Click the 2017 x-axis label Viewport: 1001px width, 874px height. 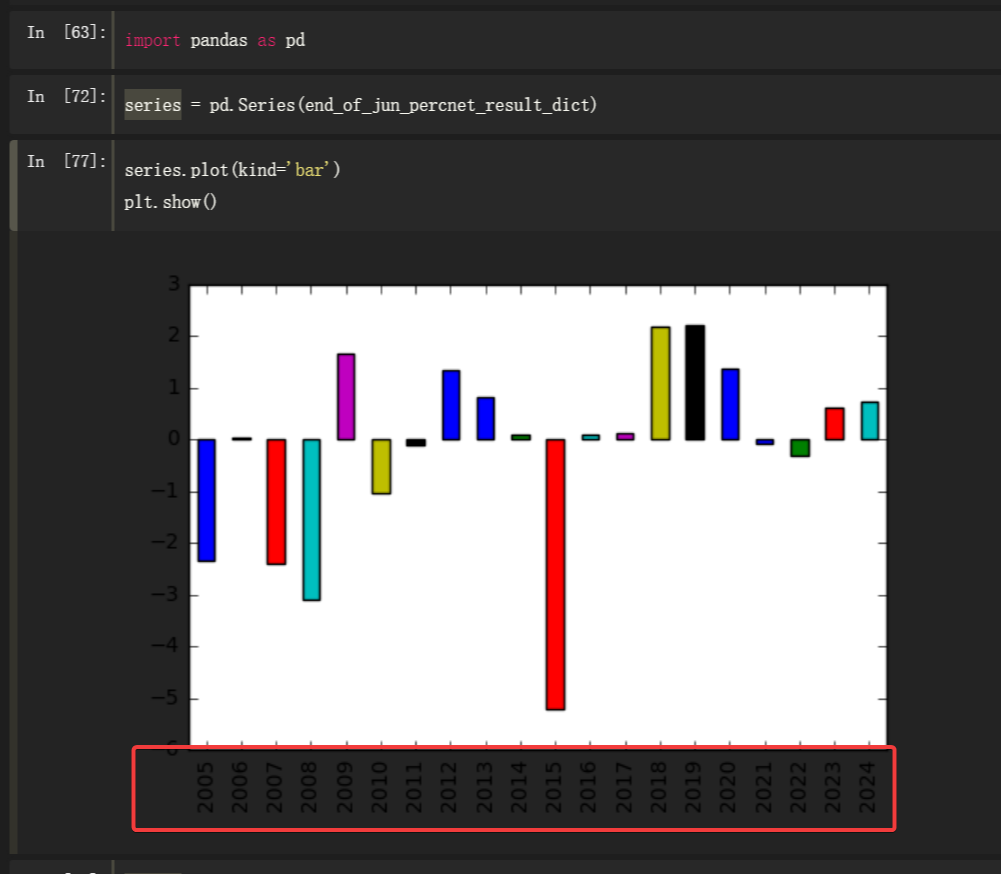624,787
